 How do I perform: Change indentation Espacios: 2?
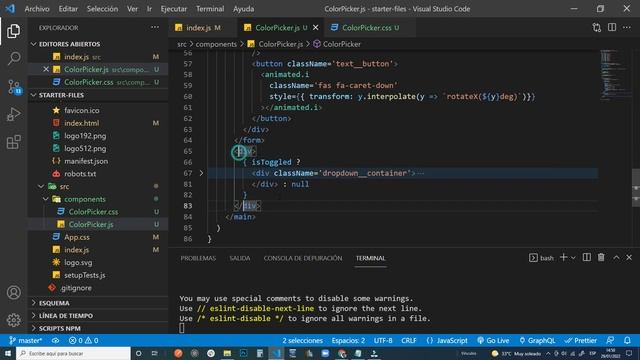pyautogui.click(x=348, y=340)
